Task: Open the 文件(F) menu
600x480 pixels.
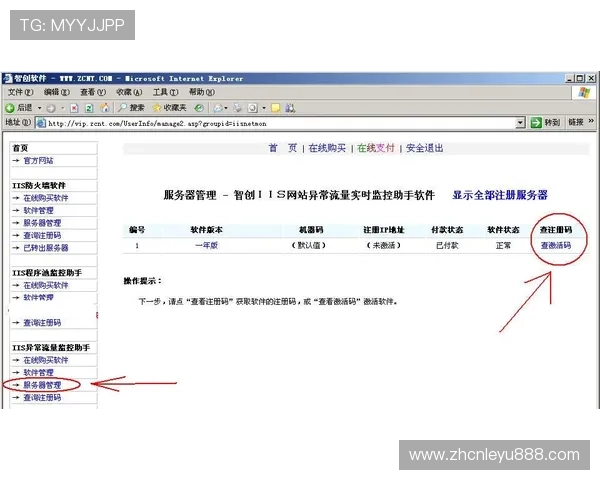Action: (x=20, y=92)
